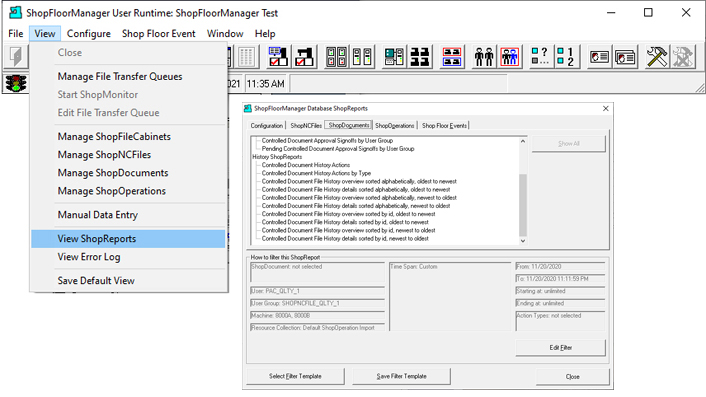Click the grayed-out tools icon
The width and height of the screenshot is (706, 397).
(x=683, y=57)
